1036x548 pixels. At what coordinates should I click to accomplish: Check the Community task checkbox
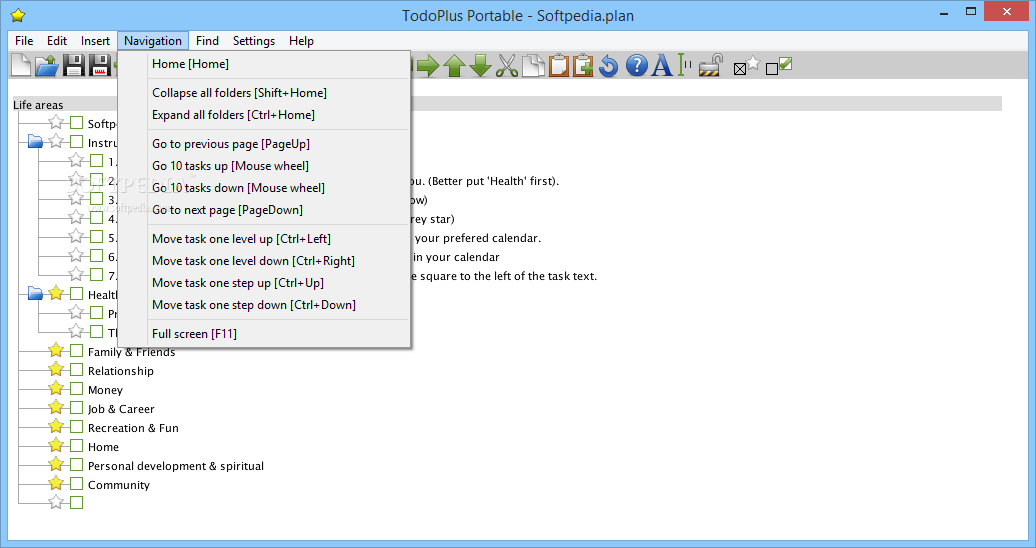77,484
